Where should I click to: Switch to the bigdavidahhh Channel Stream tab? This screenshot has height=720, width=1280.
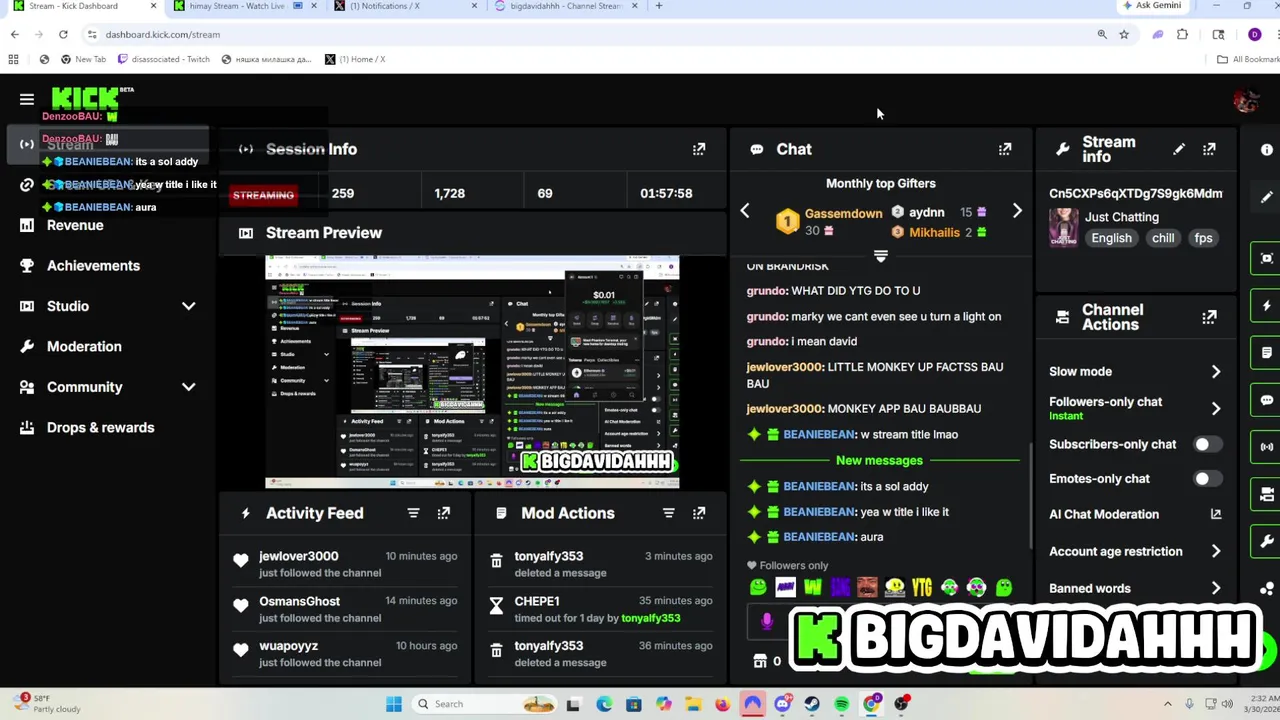[565, 6]
